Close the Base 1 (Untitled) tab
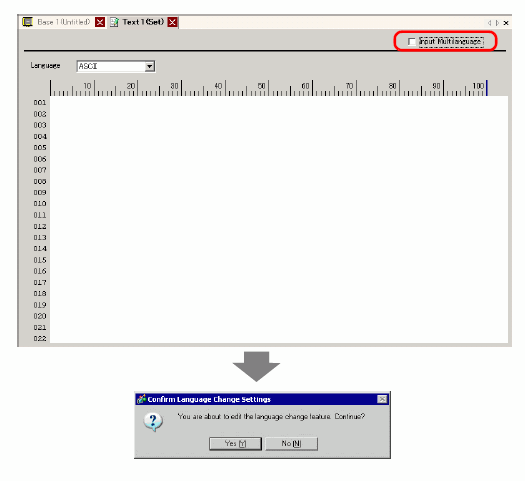 pos(100,22)
